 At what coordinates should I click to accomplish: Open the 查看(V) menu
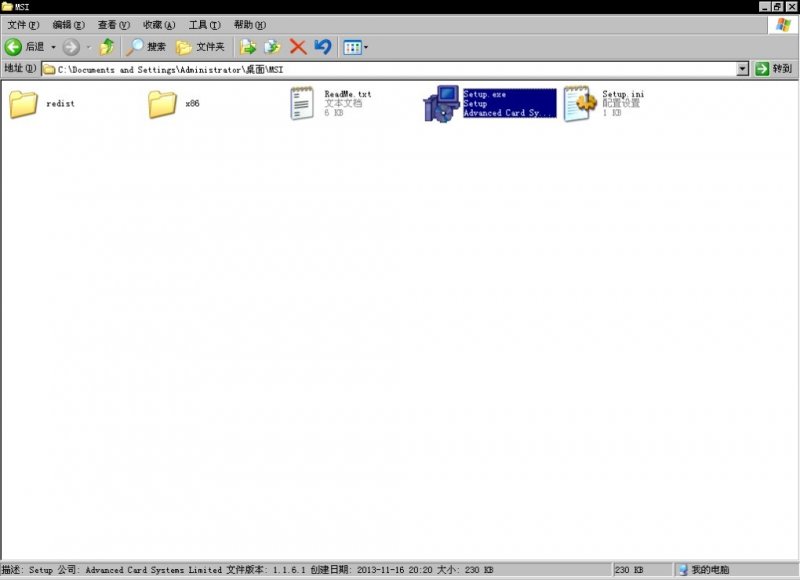click(114, 24)
